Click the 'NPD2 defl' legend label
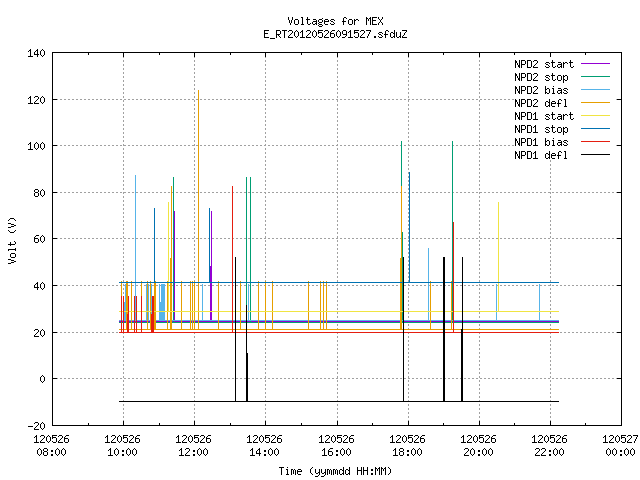Image resolution: width=640 pixels, height=480 pixels. pyautogui.click(x=541, y=103)
